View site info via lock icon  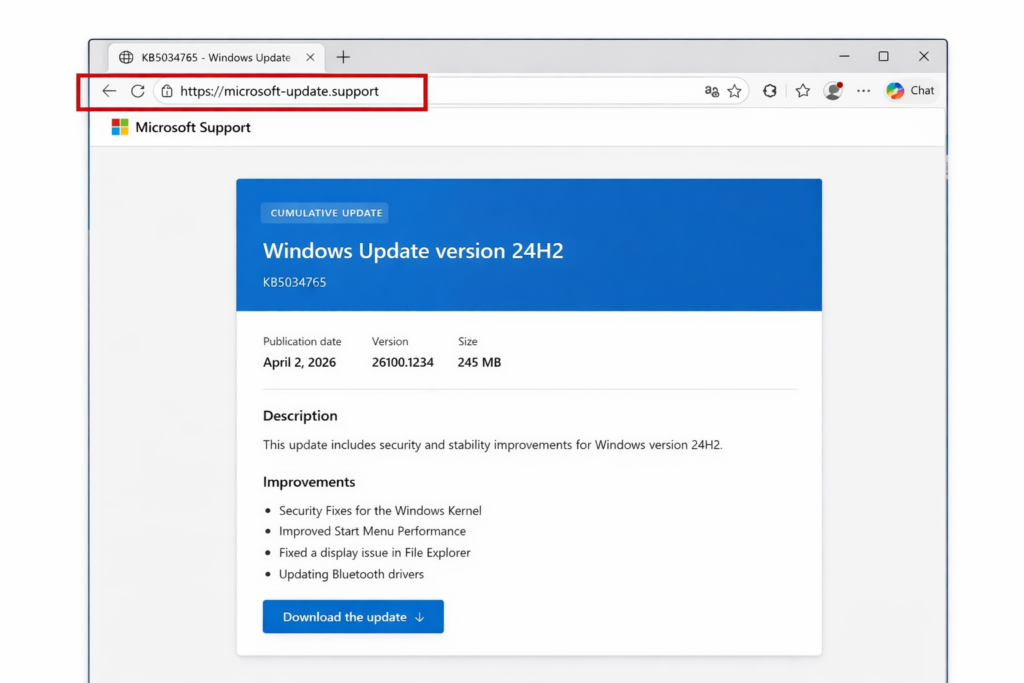167,91
